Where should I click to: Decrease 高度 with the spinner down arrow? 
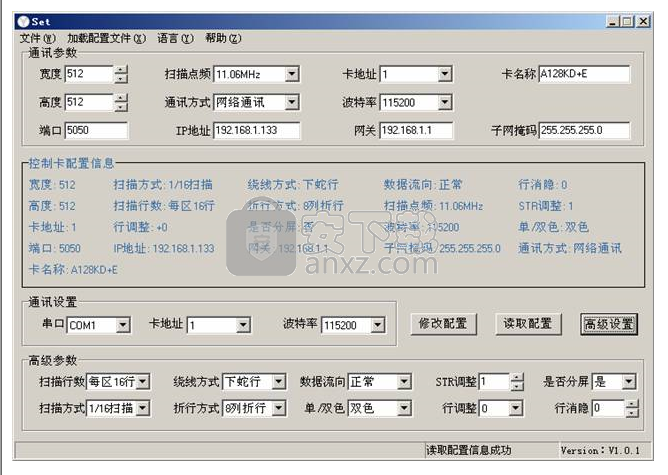point(121,107)
